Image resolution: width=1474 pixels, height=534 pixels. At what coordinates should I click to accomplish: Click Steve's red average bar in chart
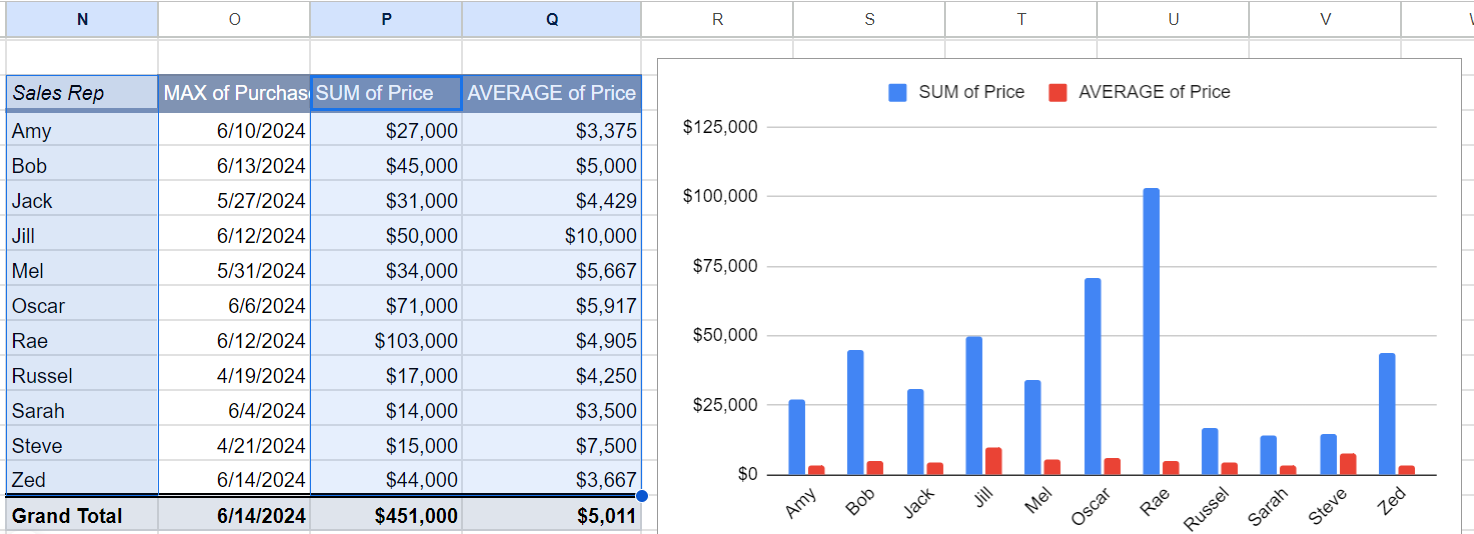tap(1348, 464)
